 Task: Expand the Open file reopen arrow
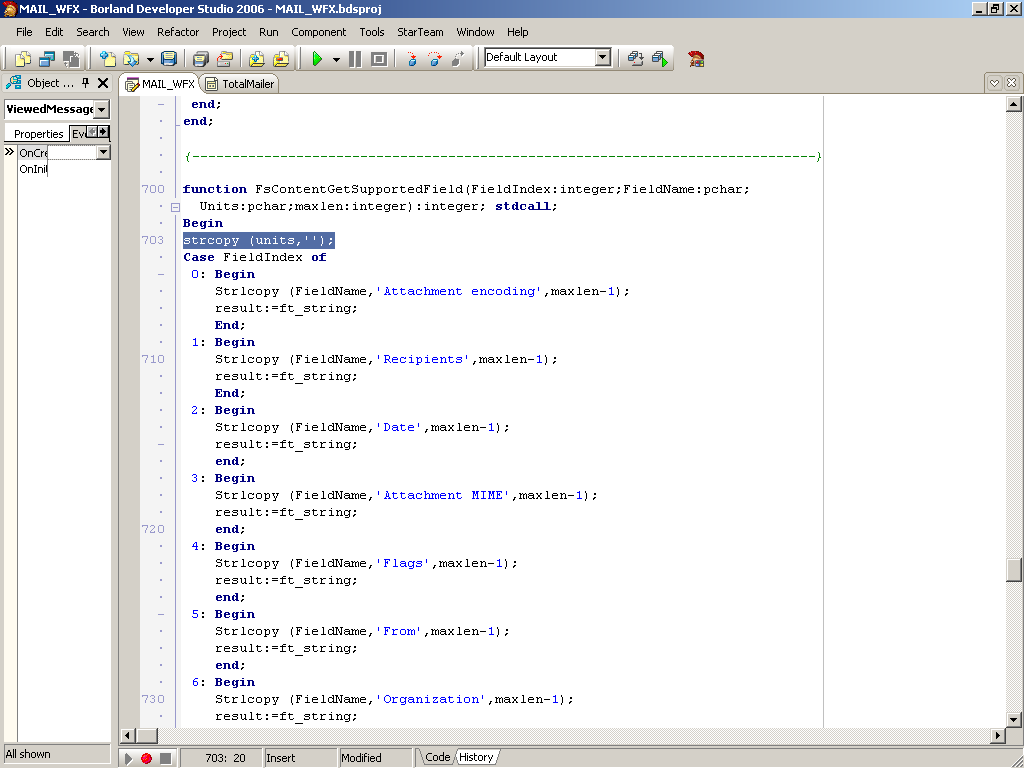click(x=150, y=59)
